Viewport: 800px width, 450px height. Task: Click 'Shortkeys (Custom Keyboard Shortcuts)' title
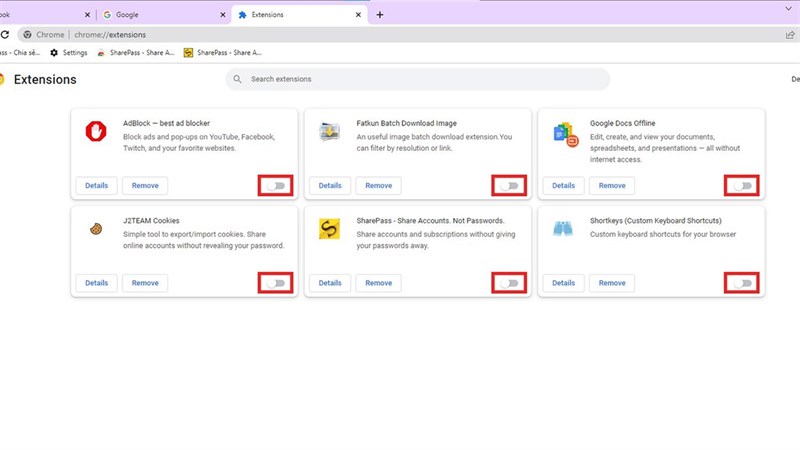[656, 221]
